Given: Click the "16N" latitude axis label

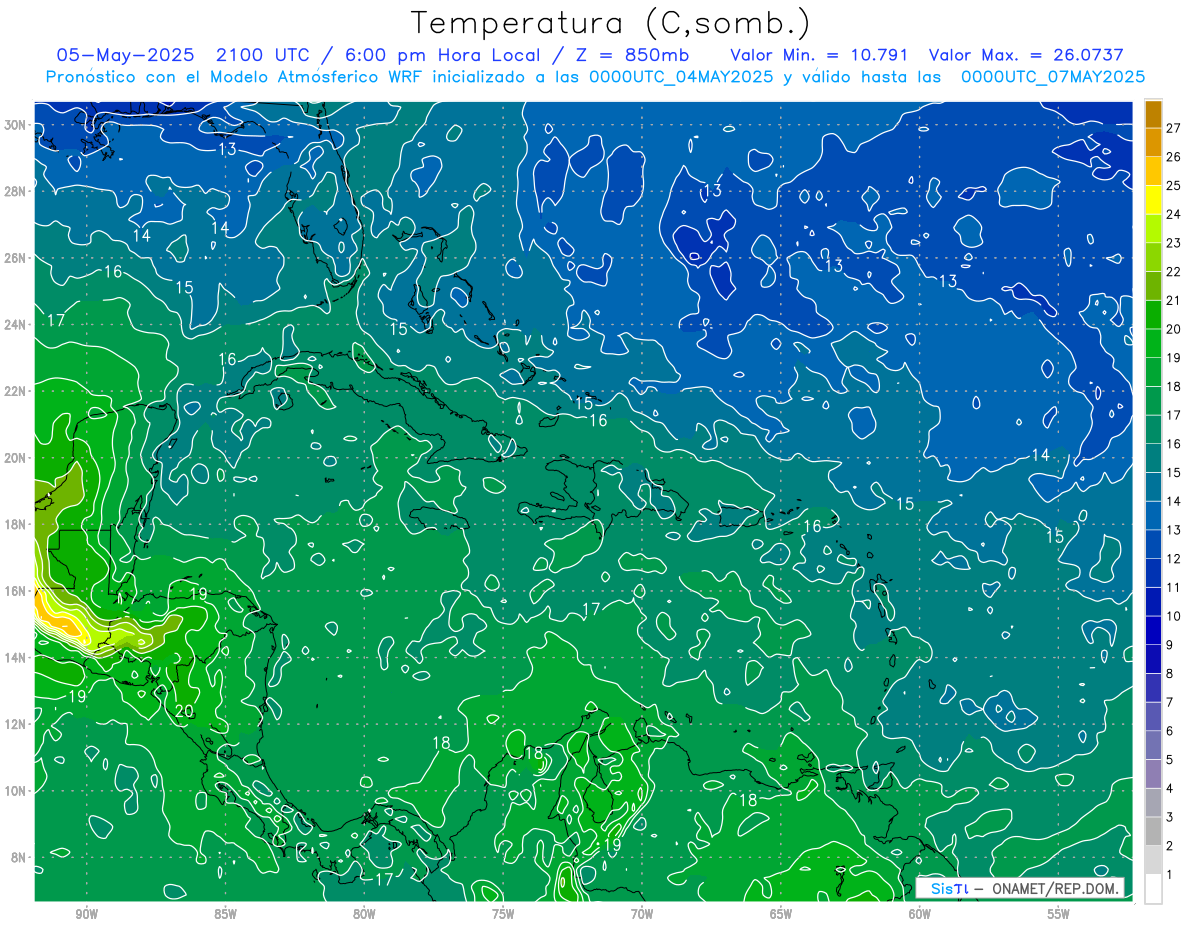Looking at the screenshot, I should point(16,591).
